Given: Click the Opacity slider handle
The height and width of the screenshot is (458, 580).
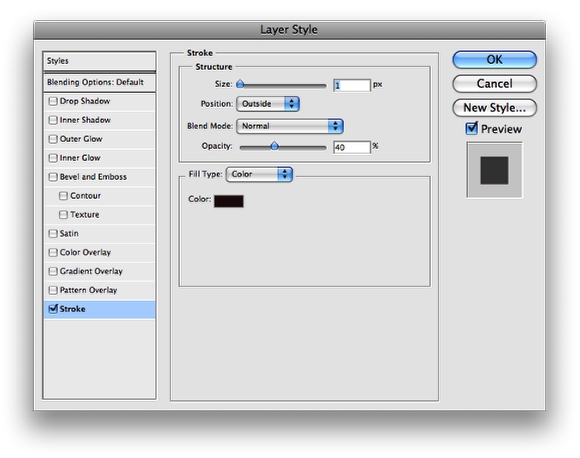Looking at the screenshot, I should [274, 146].
